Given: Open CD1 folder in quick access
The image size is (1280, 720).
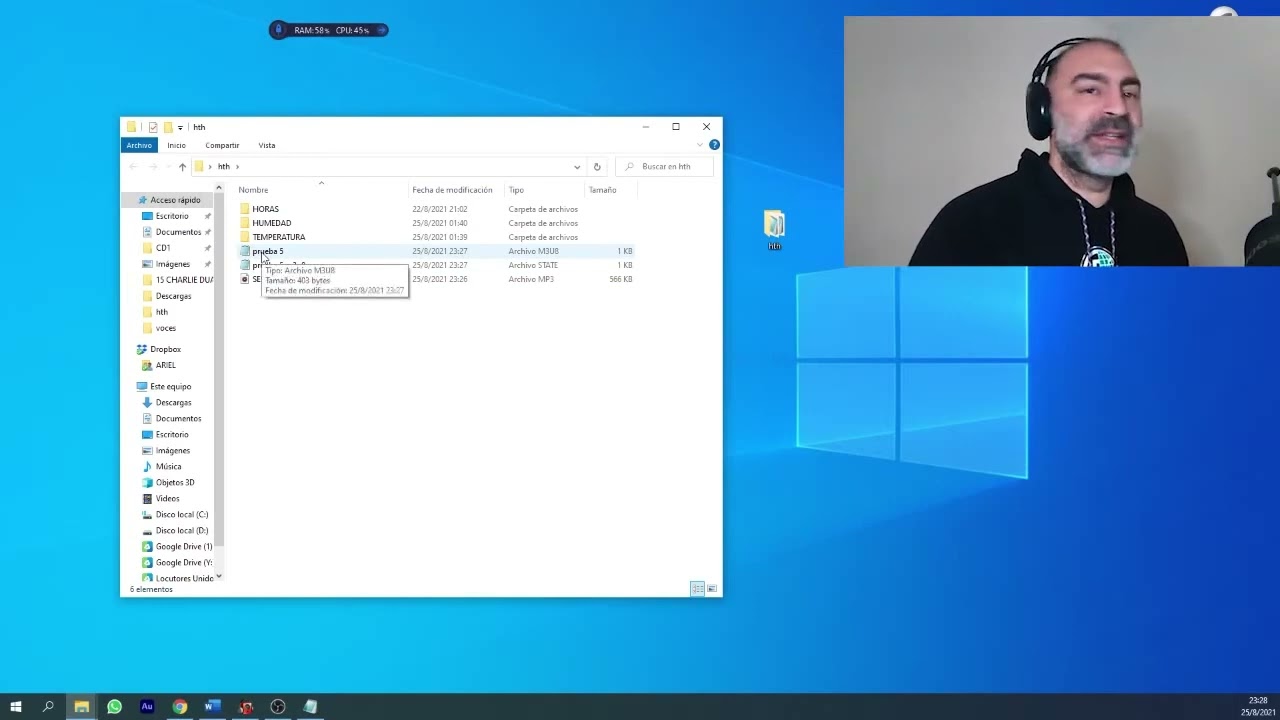Looking at the screenshot, I should coord(162,248).
